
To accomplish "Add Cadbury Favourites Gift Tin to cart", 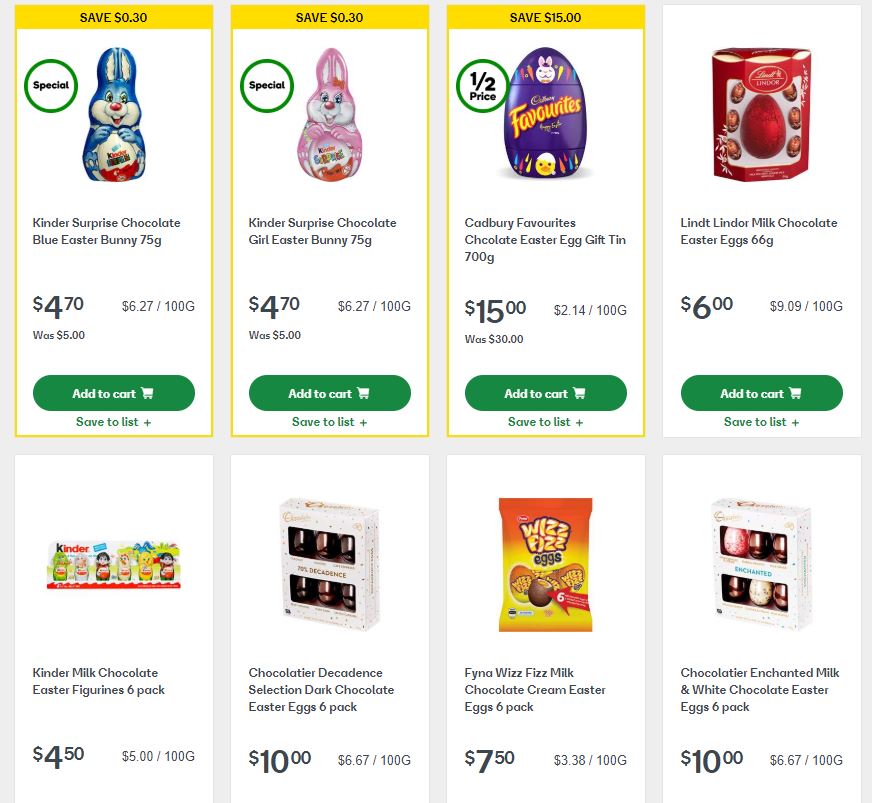I will pyautogui.click(x=545, y=392).
